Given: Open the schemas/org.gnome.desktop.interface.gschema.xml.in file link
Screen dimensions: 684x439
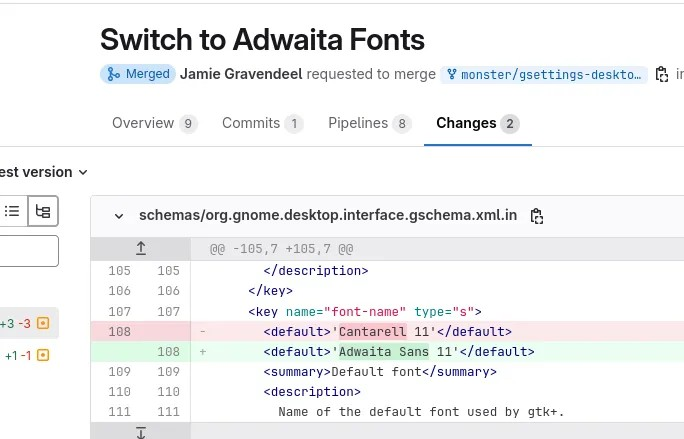Looking at the screenshot, I should 328,216.
